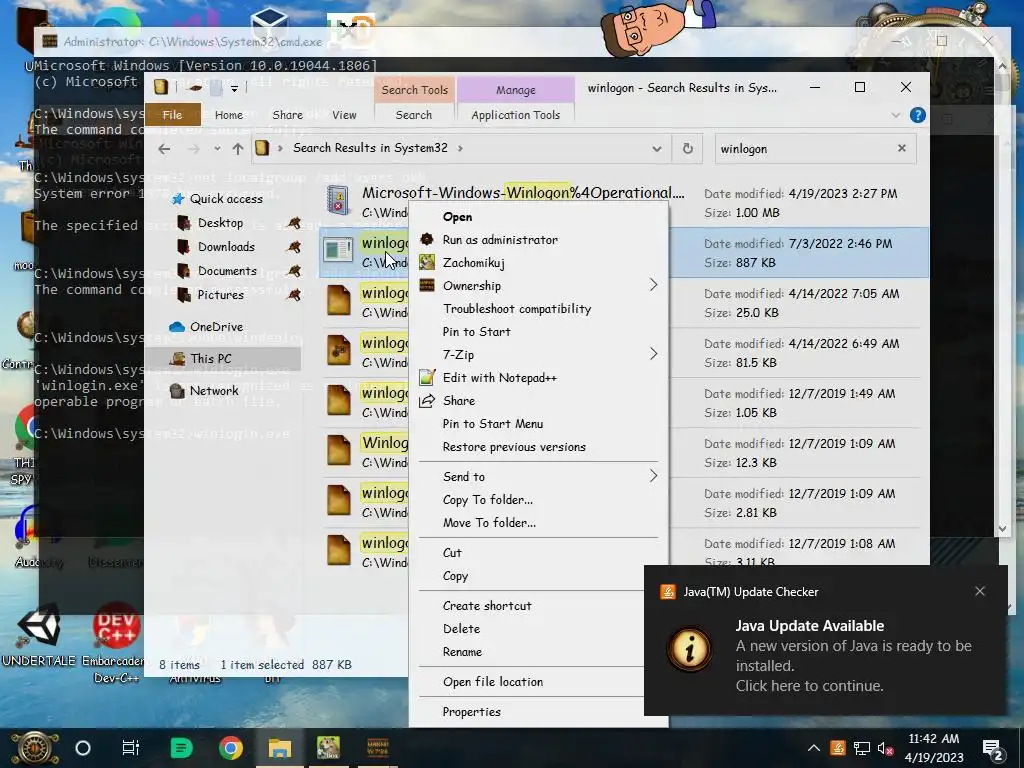1024x768 pixels.
Task: Open File Explorer taskbar icon
Action: tap(280, 748)
